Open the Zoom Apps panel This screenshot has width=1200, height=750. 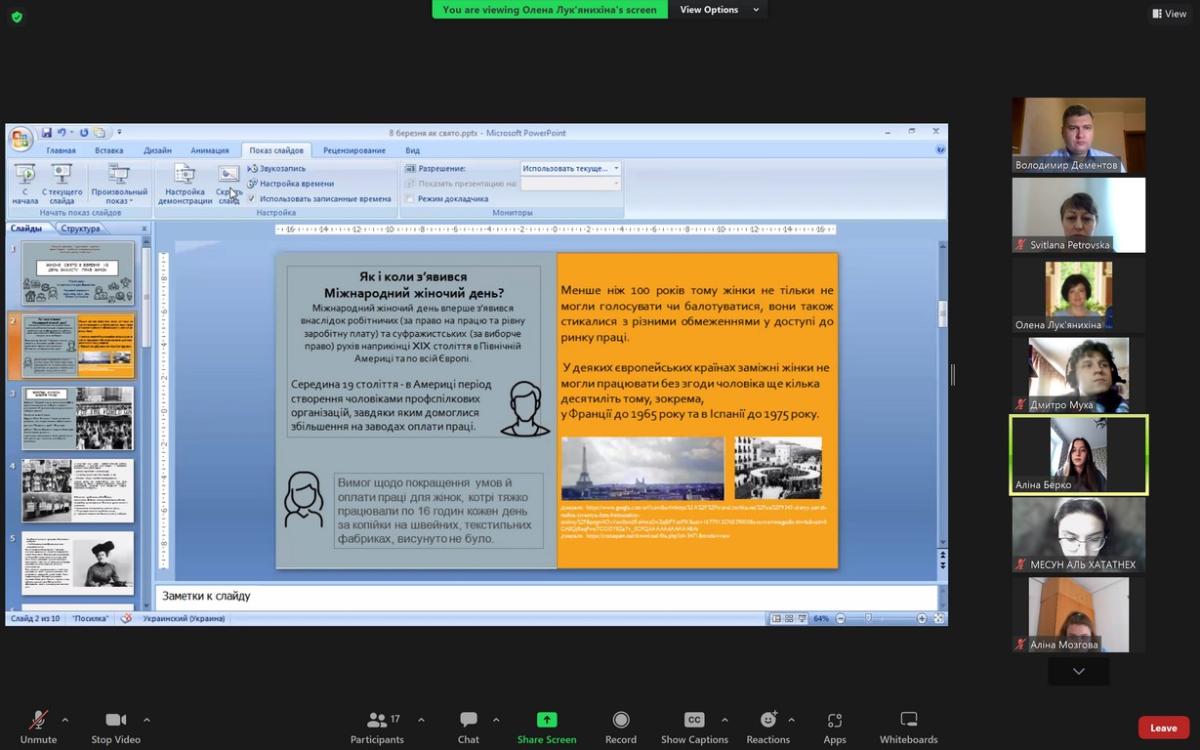click(x=835, y=721)
